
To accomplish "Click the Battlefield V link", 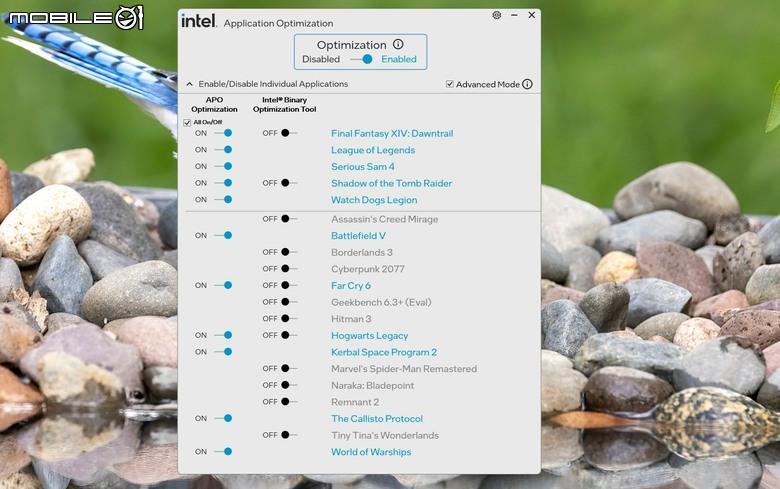I will (358, 236).
